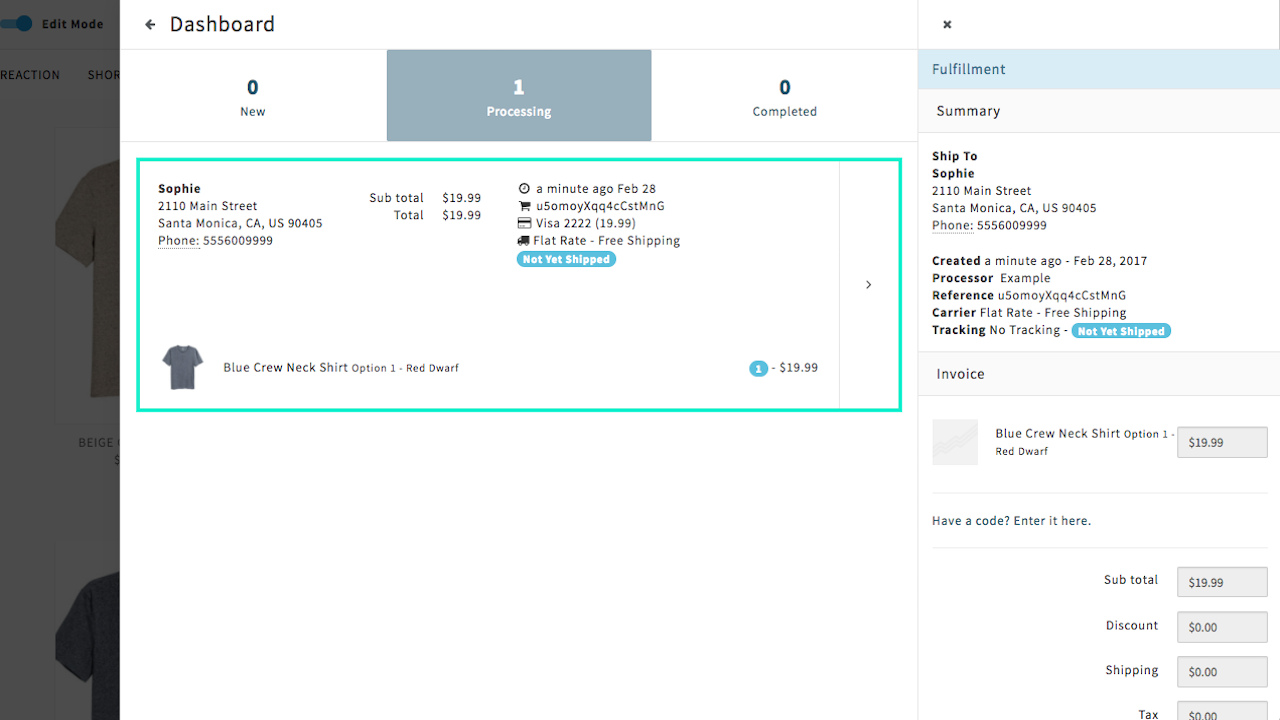The image size is (1280, 720).
Task: Click '2110 Main Street' in the order card
Action: pyautogui.click(x=208, y=206)
